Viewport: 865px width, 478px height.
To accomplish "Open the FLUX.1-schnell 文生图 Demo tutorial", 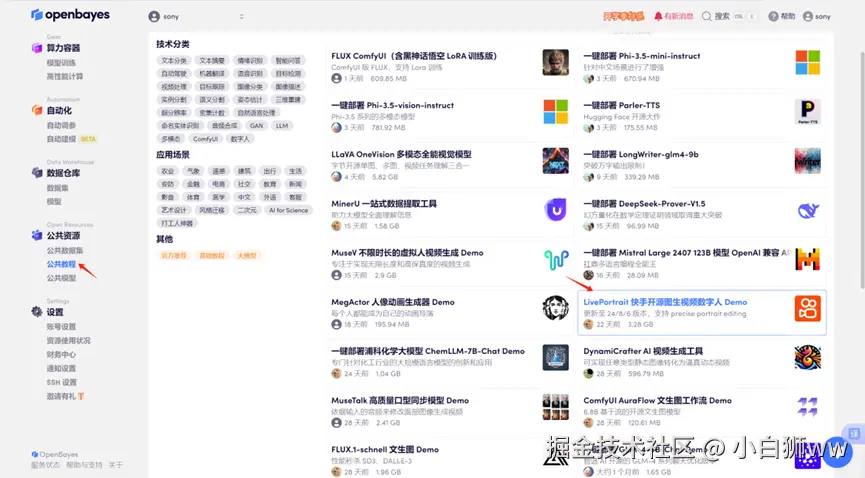I will point(385,449).
